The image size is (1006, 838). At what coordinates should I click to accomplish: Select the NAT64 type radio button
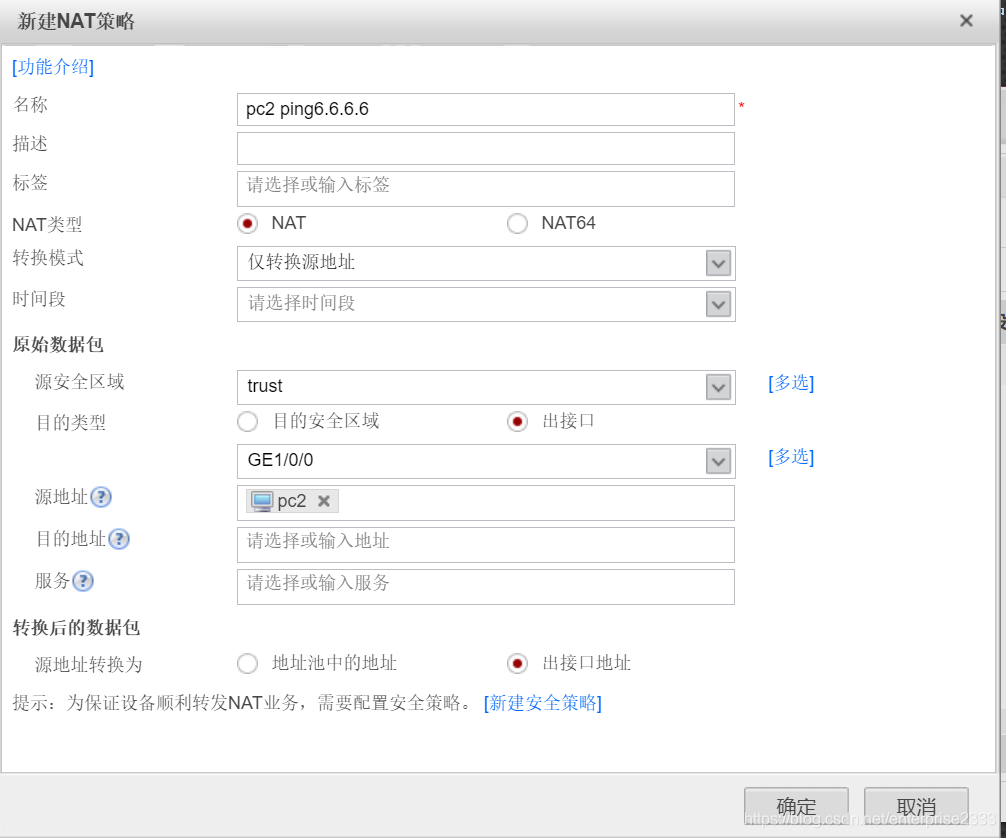coord(517,224)
